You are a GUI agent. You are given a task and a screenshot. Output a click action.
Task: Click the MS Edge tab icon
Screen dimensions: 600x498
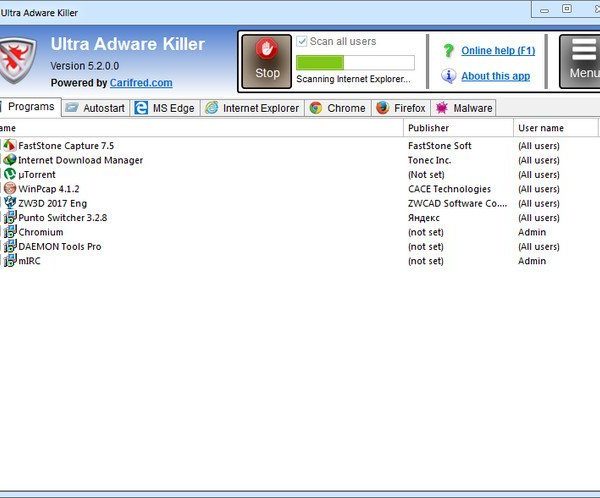[141, 108]
